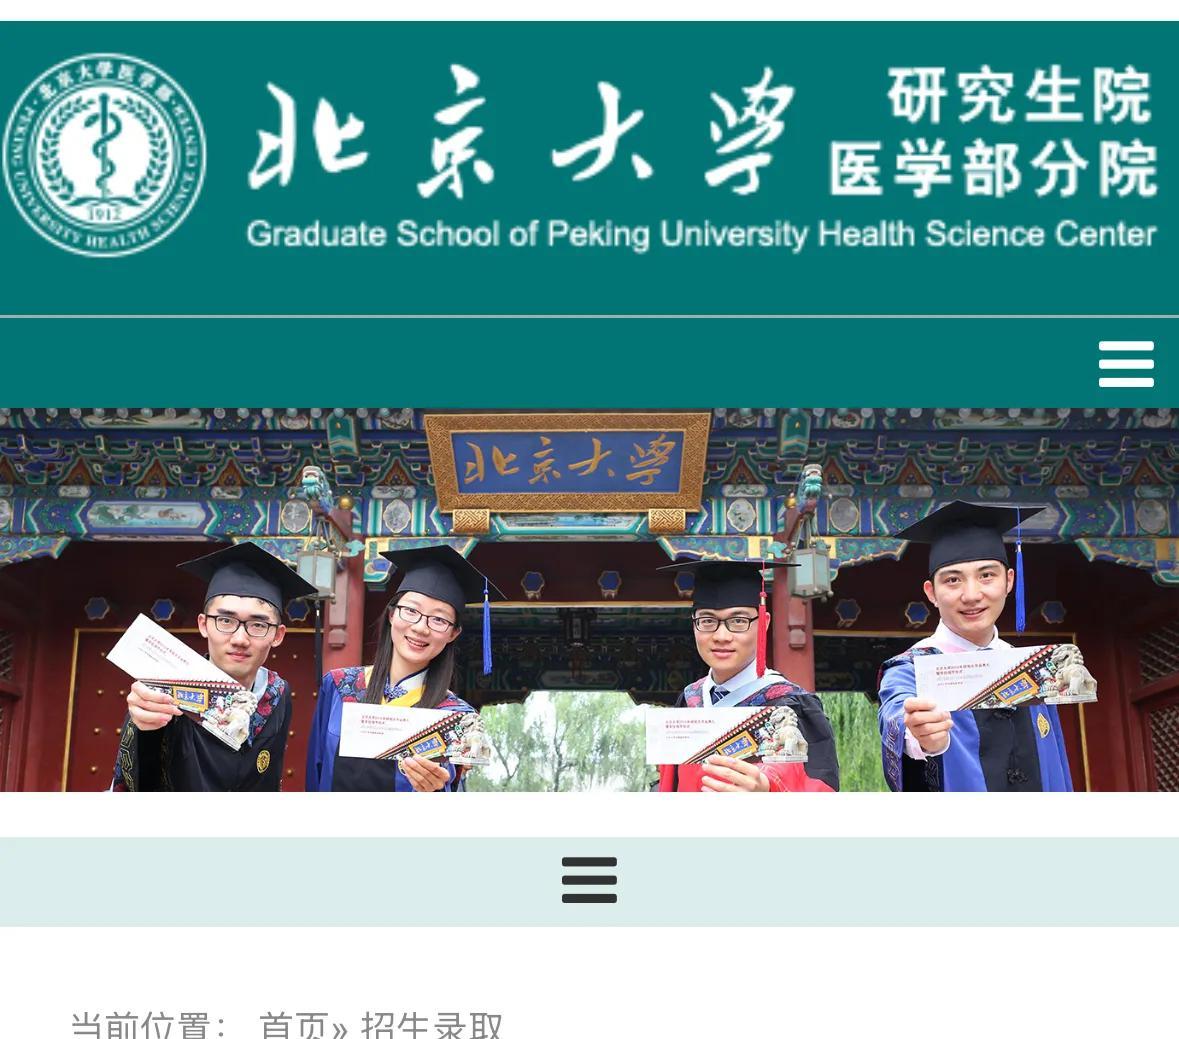This screenshot has height=1039, width=1179.
Task: Click the envelope held by female graduate
Action: tap(414, 733)
